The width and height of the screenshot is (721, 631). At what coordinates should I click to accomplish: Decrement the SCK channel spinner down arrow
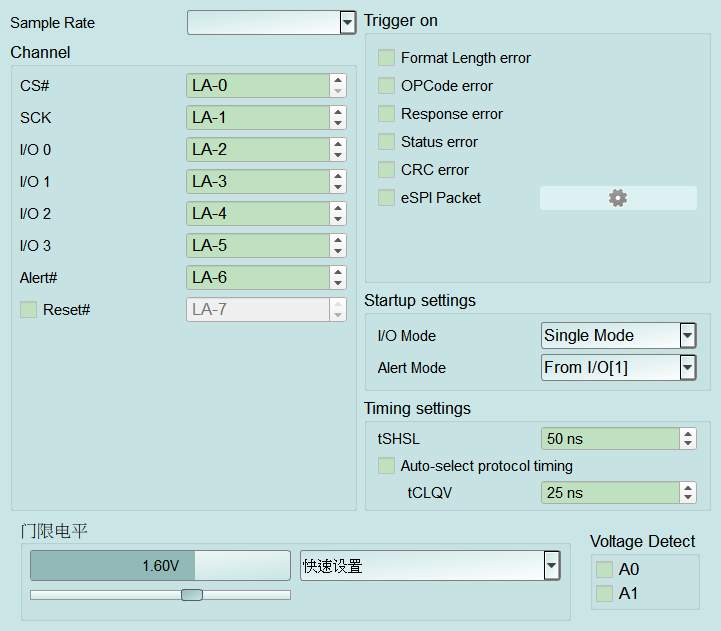338,123
